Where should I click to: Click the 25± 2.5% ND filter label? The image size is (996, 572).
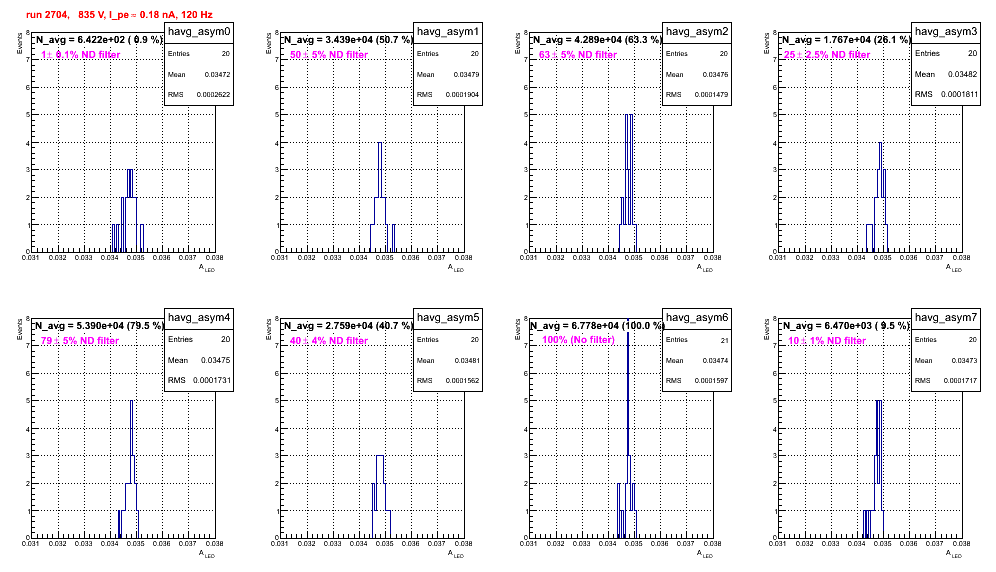point(827,55)
